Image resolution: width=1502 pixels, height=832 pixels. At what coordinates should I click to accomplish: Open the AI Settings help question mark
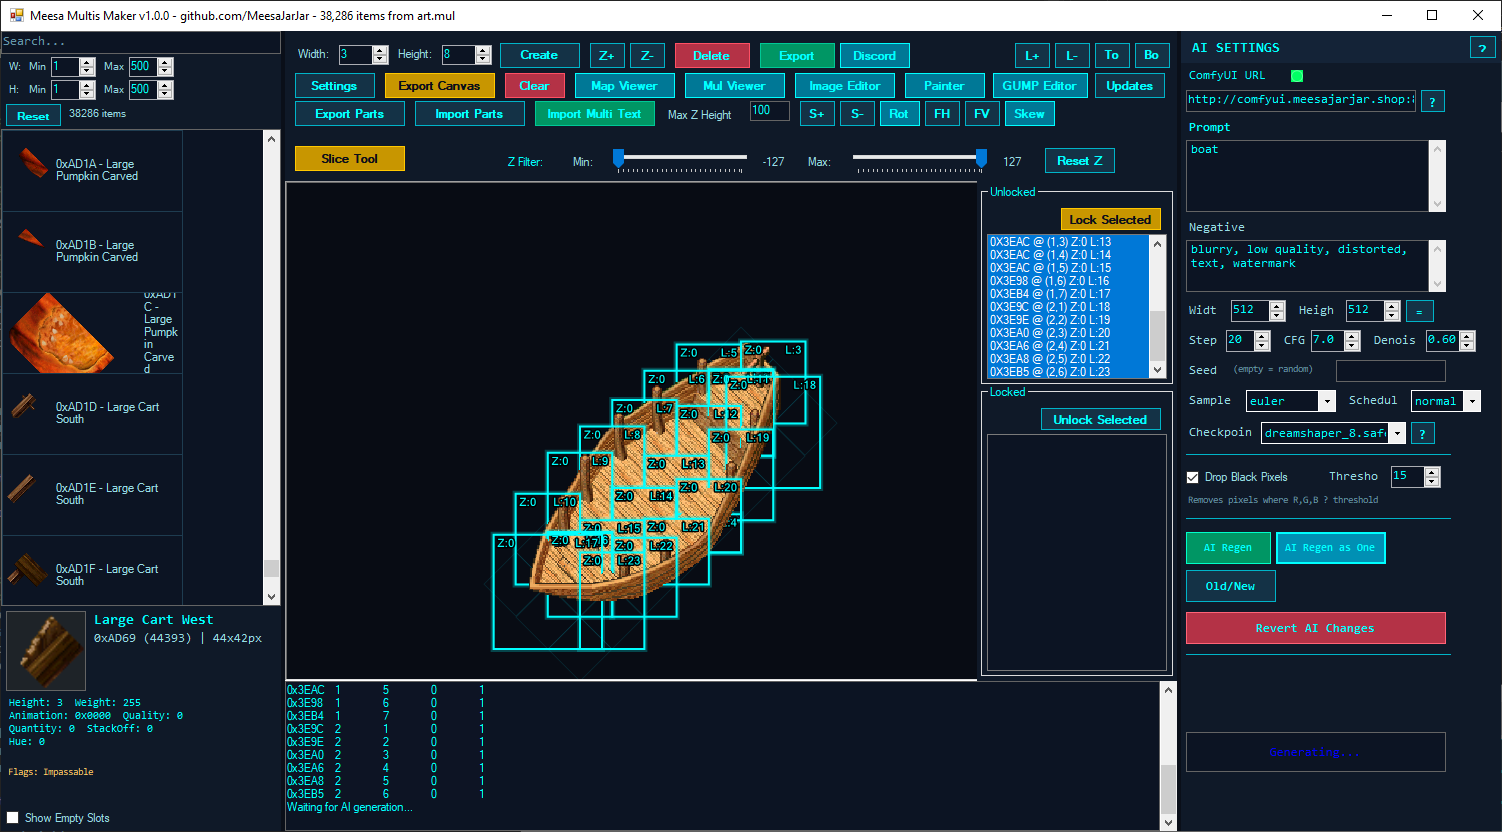click(1481, 48)
